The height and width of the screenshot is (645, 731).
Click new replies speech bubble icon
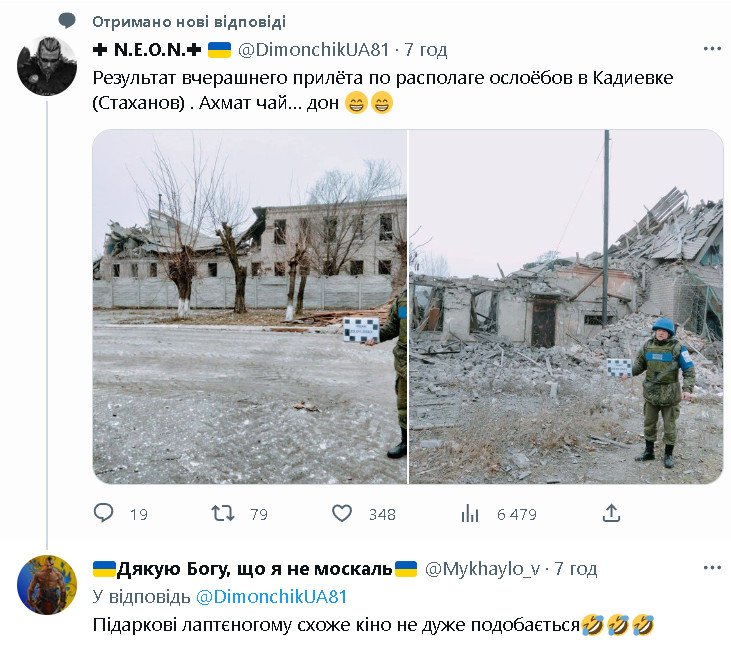(x=67, y=21)
